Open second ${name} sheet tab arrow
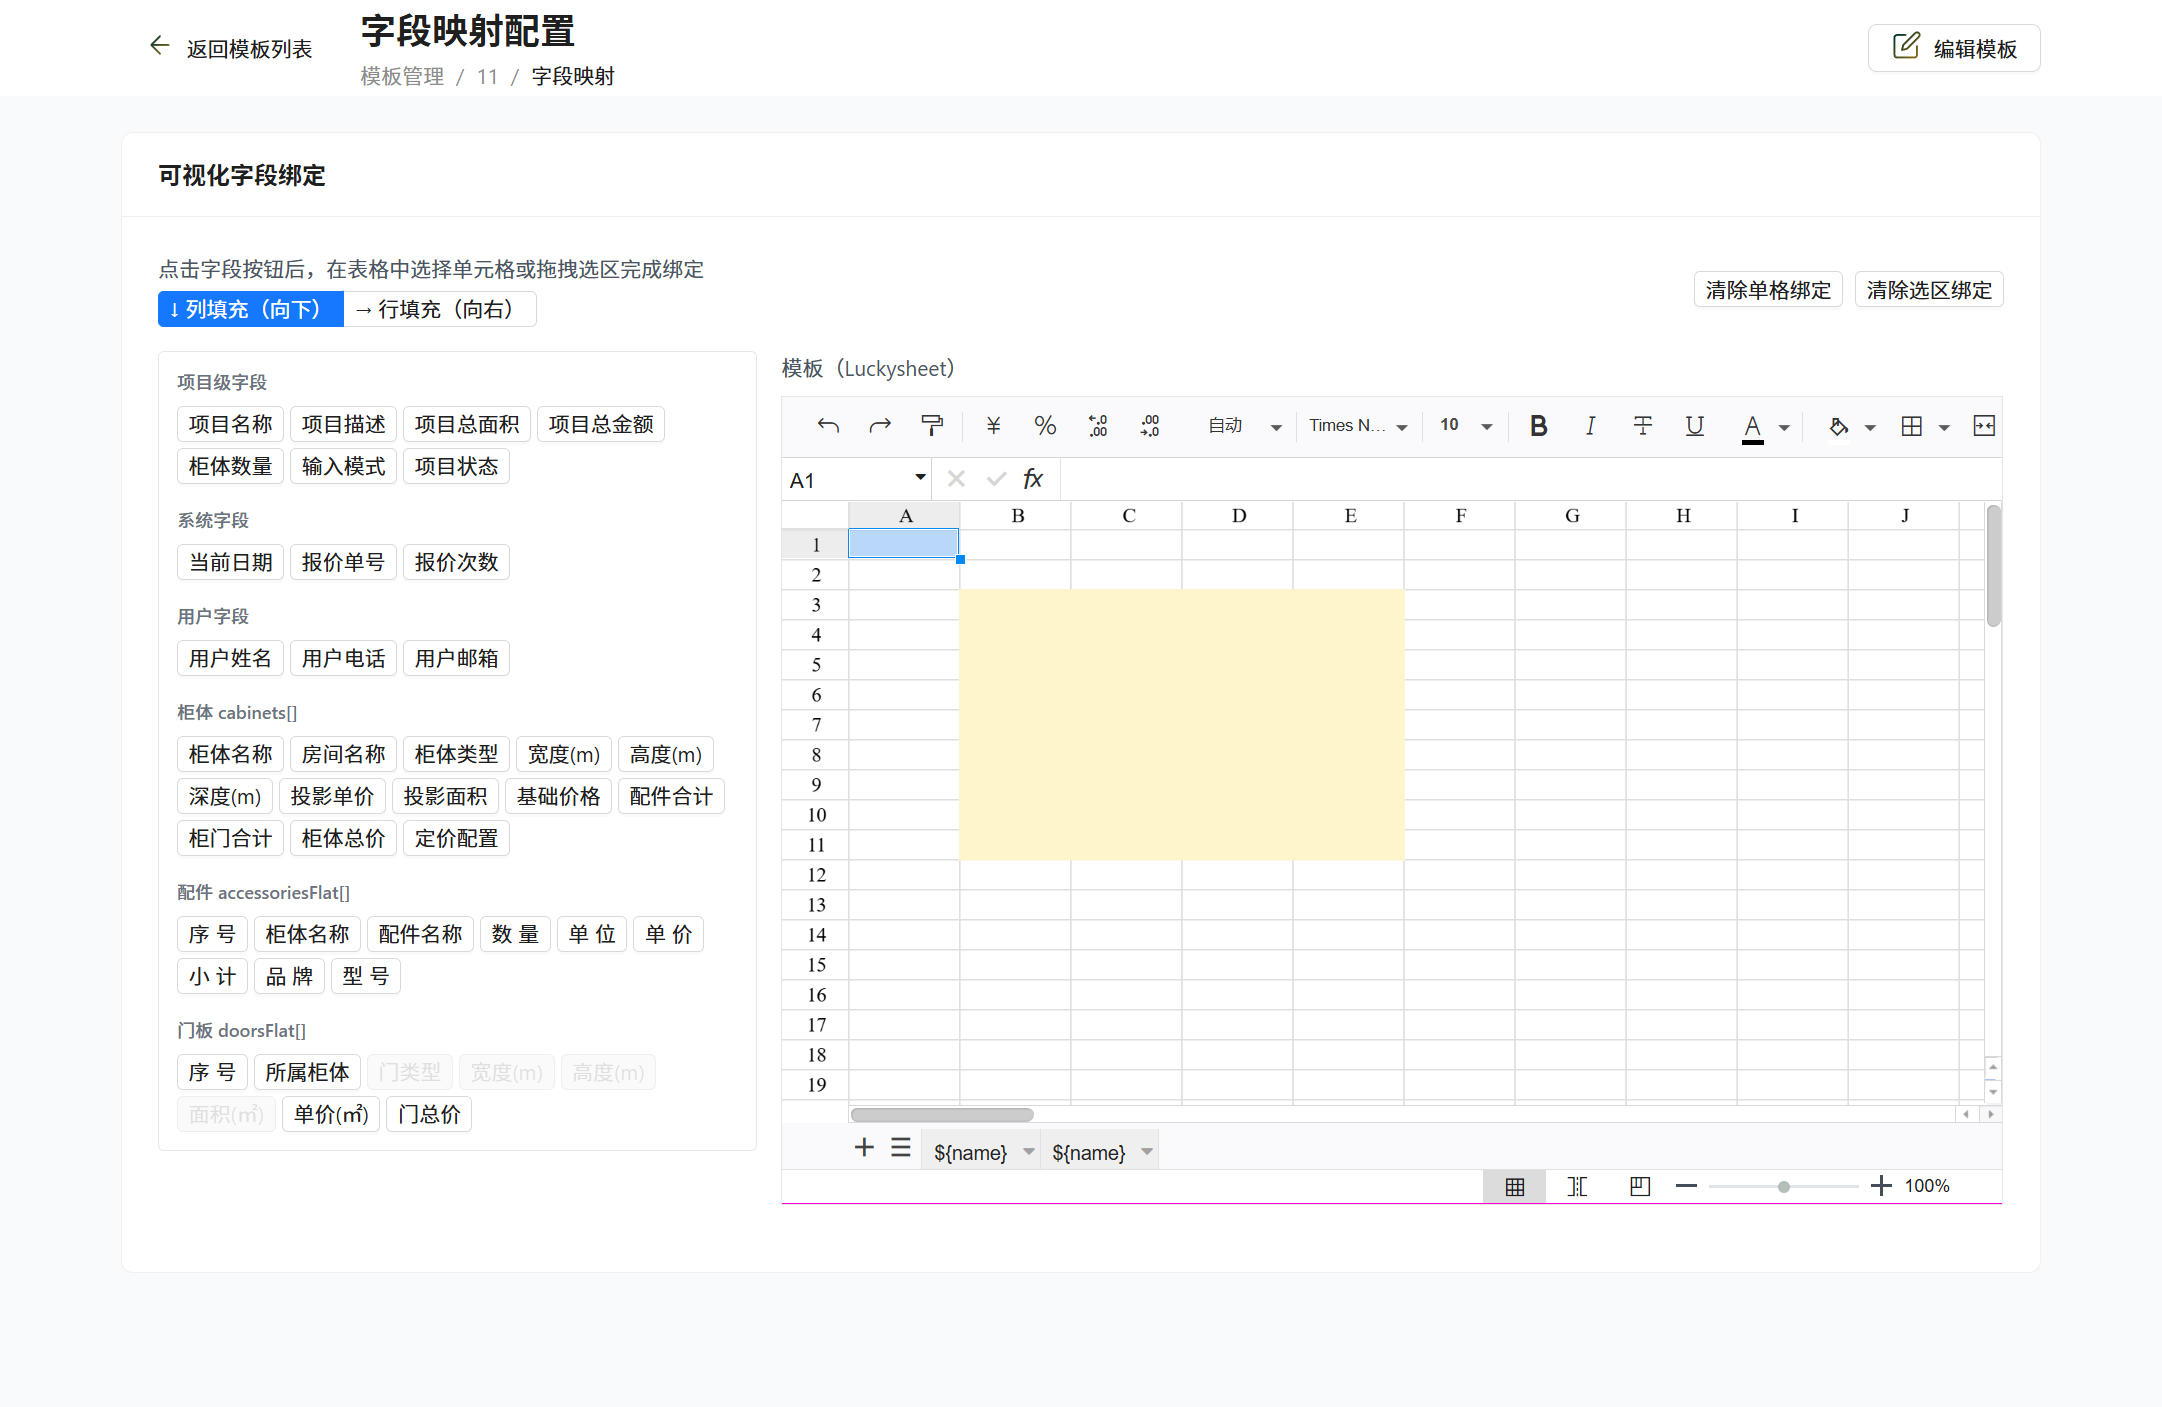This screenshot has height=1407, width=2162. point(1147,1152)
